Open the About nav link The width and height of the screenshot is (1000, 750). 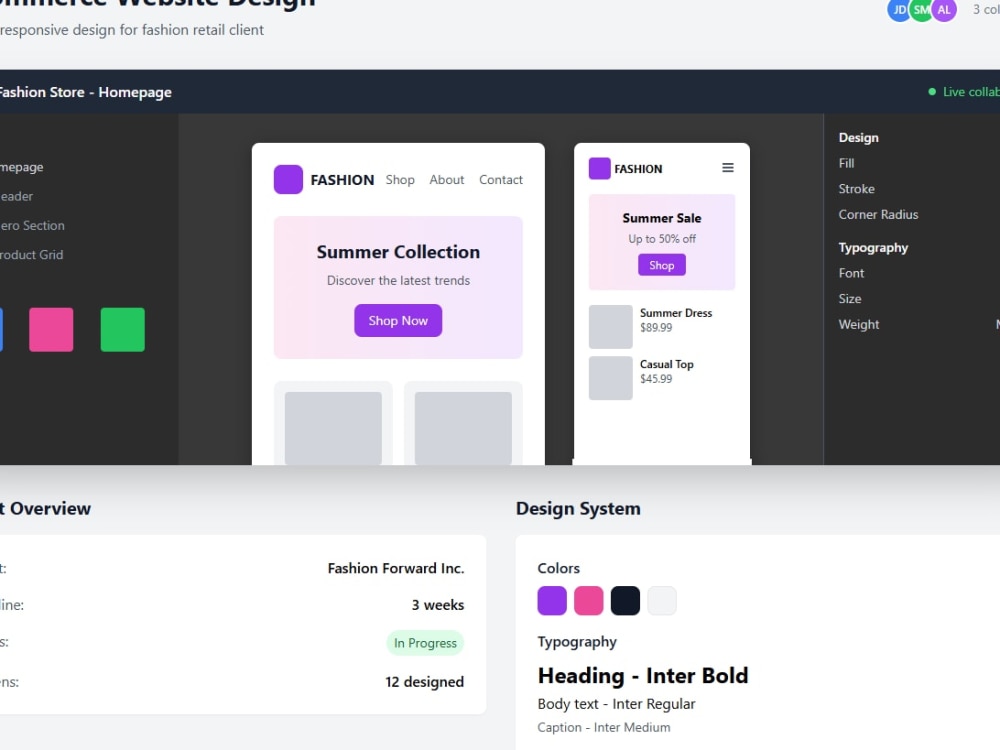click(446, 180)
